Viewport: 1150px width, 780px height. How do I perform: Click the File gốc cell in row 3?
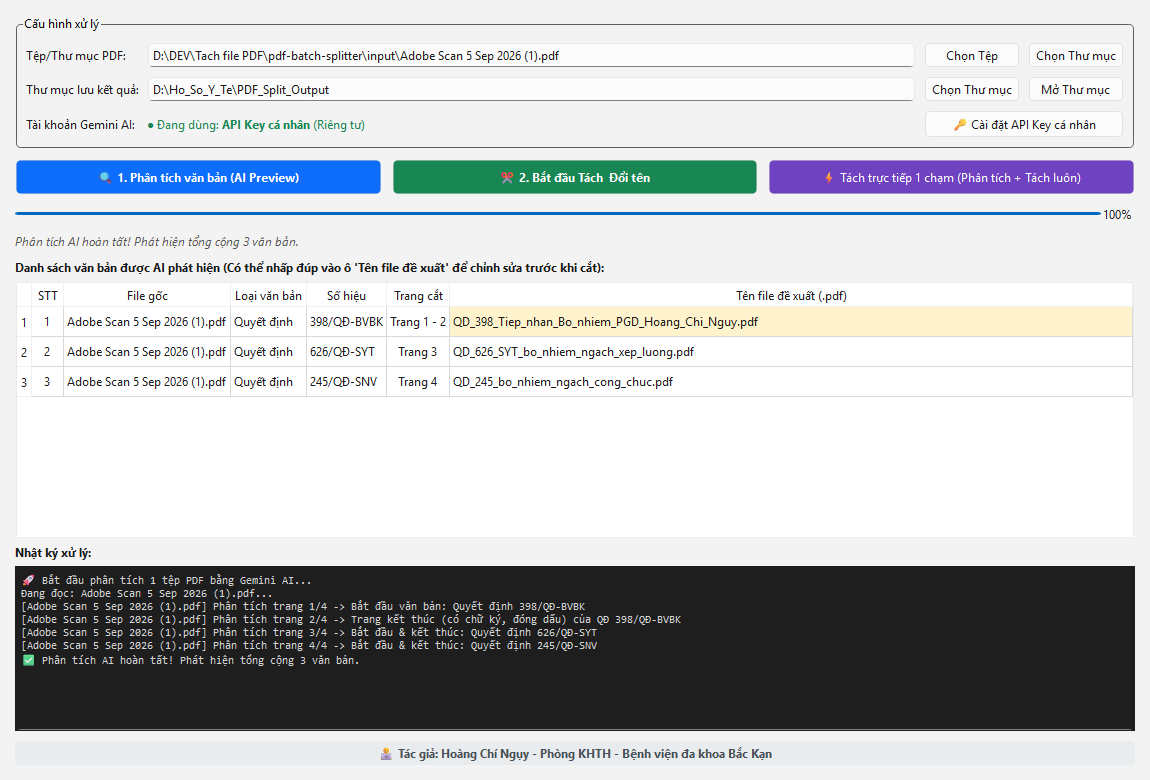(147, 382)
